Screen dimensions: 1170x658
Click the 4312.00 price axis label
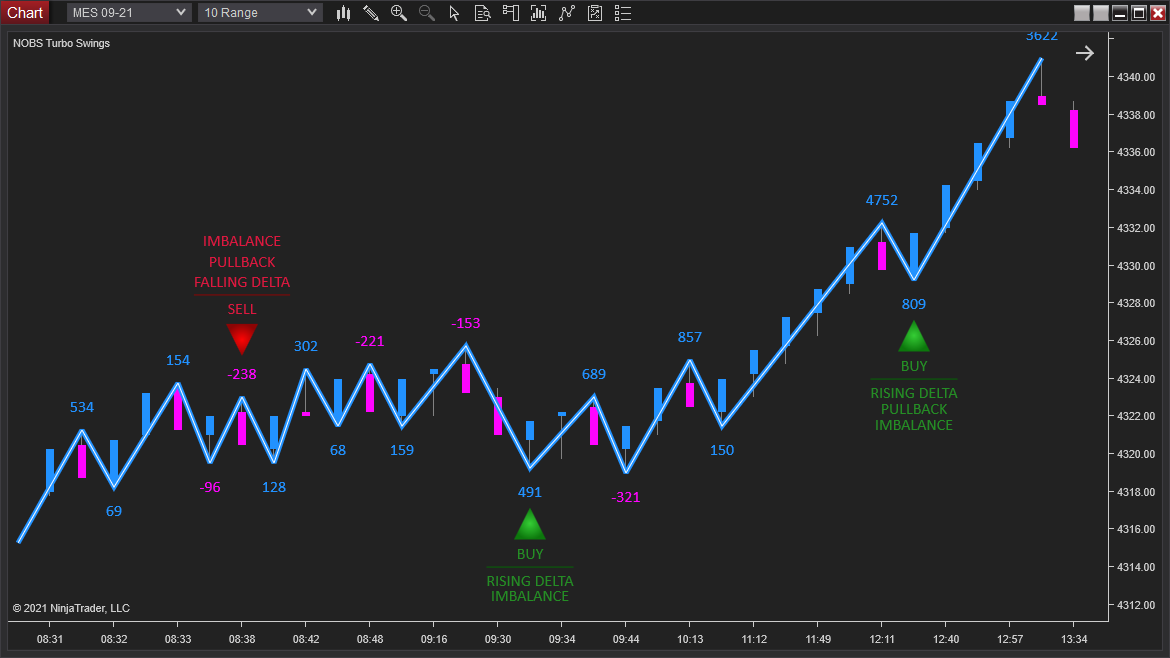pos(1136,605)
